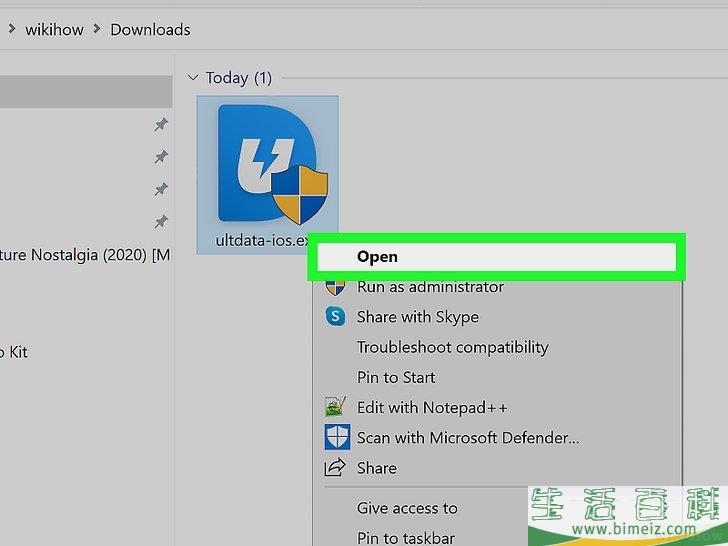
Task: Go to wikihow in the address breadcrumb
Action: 54,30
